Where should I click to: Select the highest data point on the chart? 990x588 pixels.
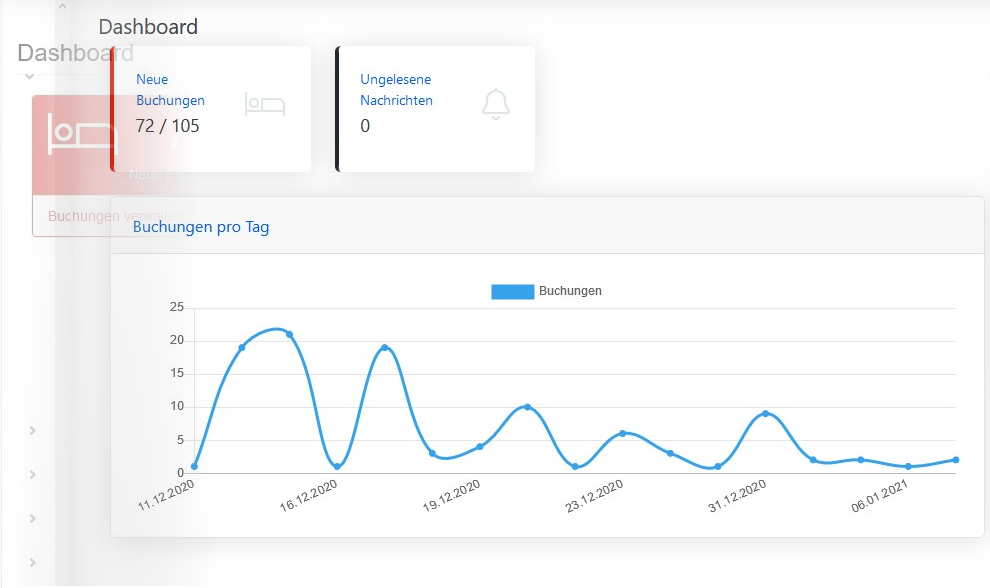click(289, 334)
